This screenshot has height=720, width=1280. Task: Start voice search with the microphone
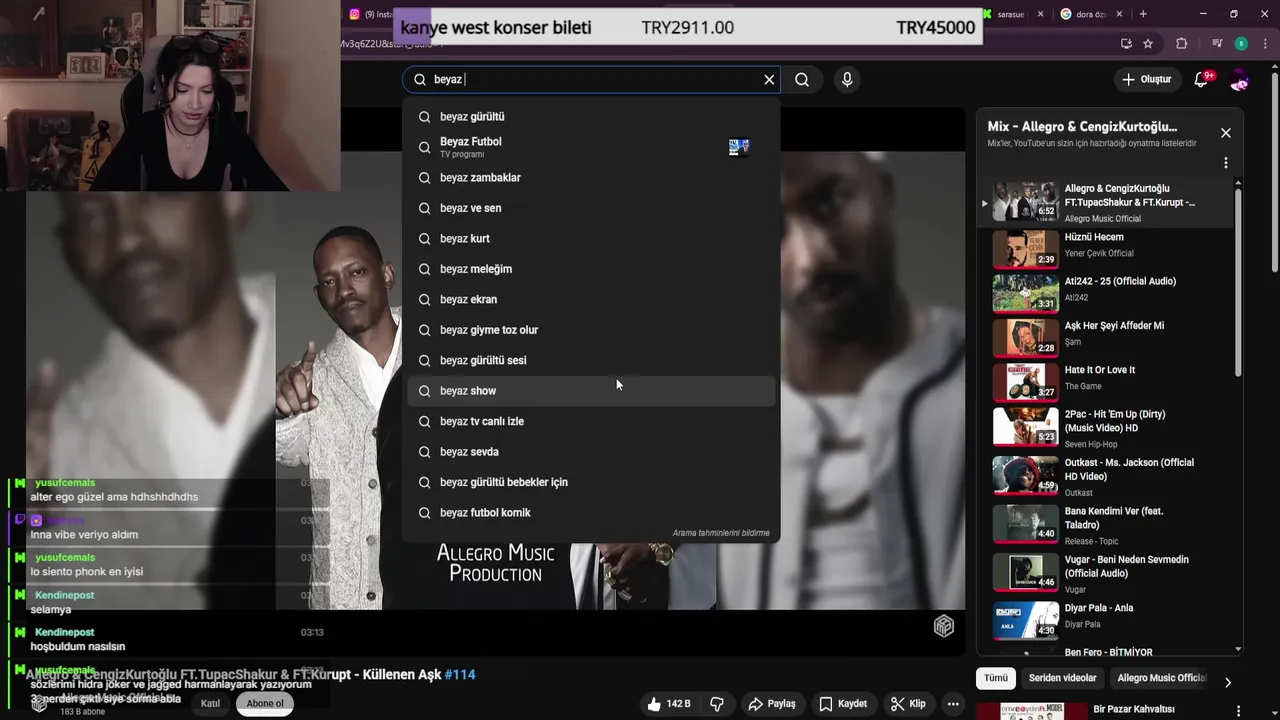click(847, 79)
